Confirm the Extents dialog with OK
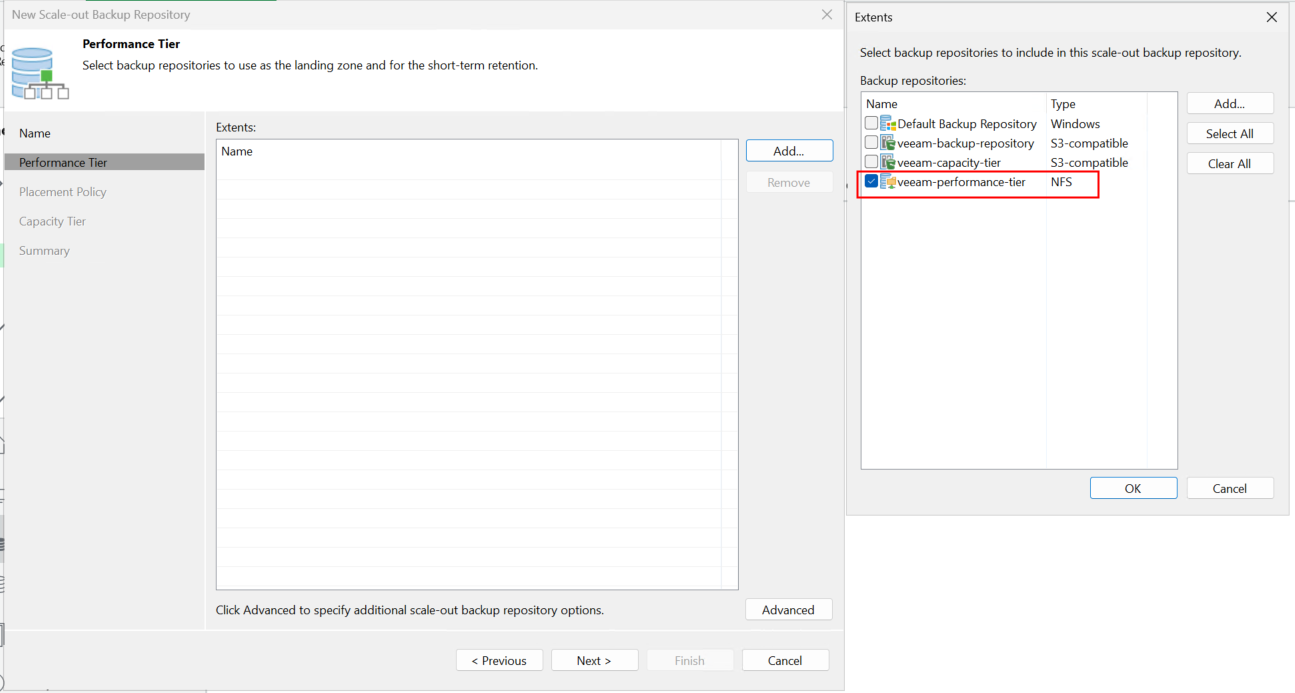 pyautogui.click(x=1133, y=489)
